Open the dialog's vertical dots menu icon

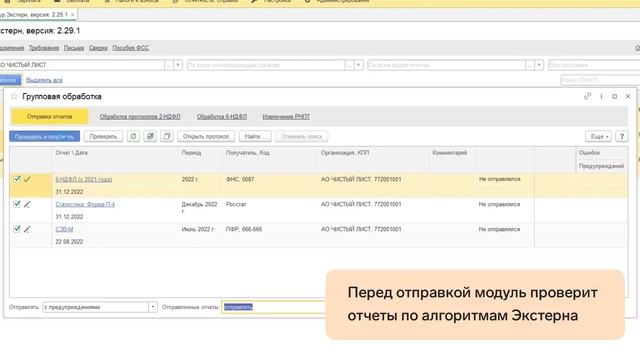tap(601, 96)
